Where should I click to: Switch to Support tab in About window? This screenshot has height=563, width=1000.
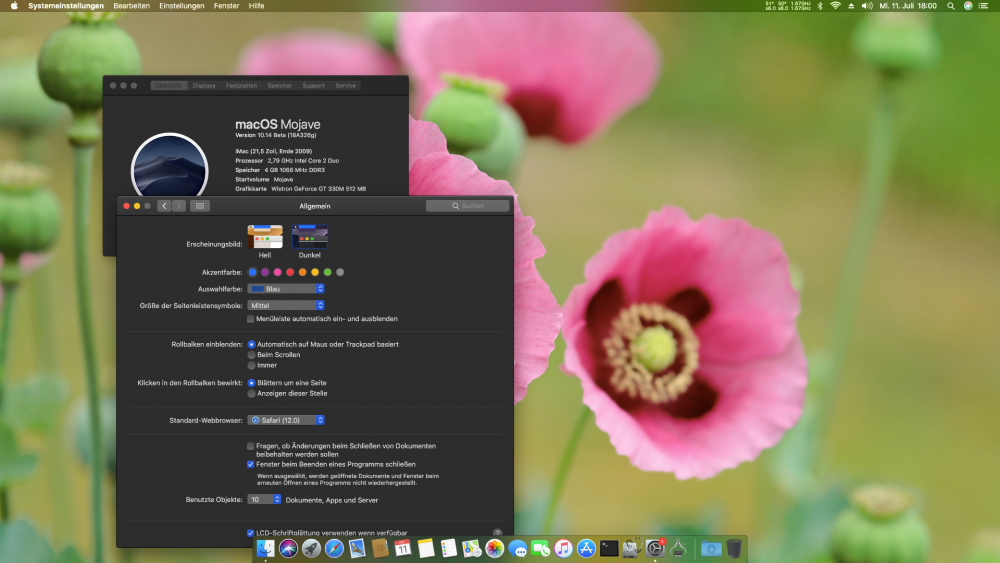pyautogui.click(x=313, y=85)
